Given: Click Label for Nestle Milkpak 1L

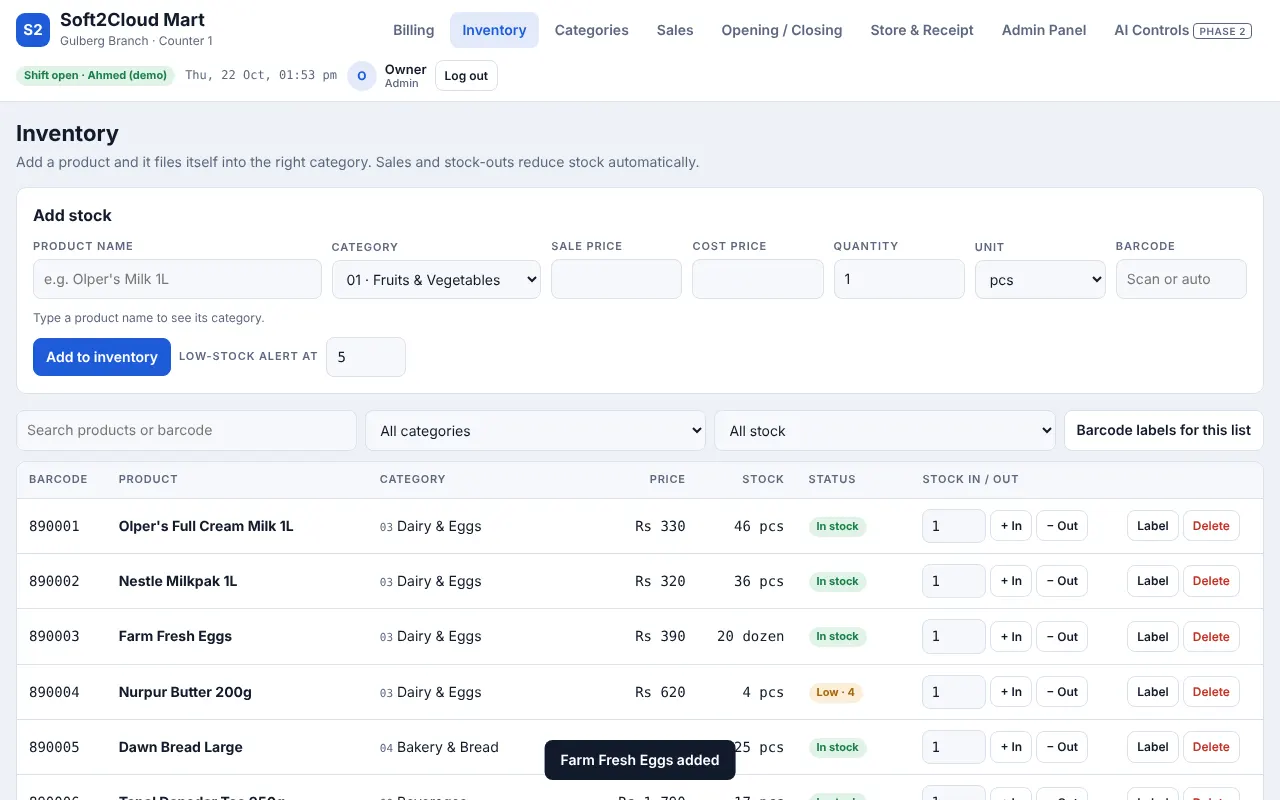Looking at the screenshot, I should [1153, 581].
